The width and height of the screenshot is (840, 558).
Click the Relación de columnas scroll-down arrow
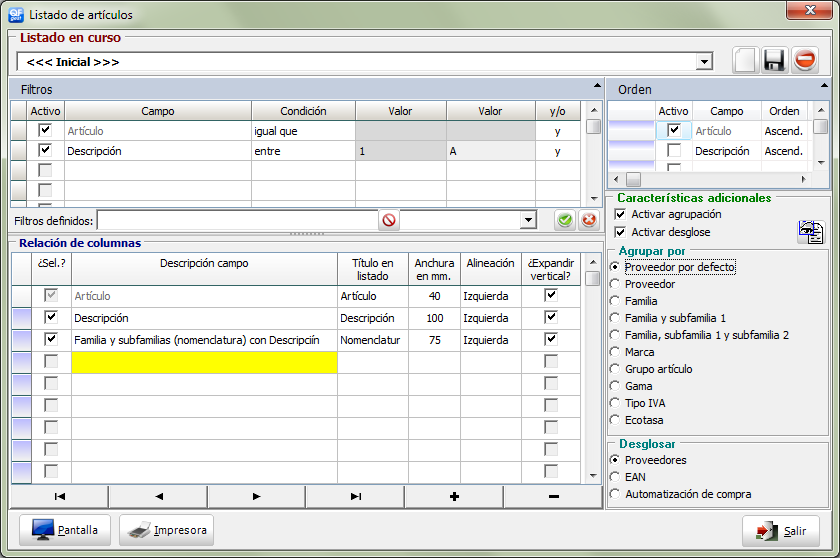pyautogui.click(x=592, y=476)
